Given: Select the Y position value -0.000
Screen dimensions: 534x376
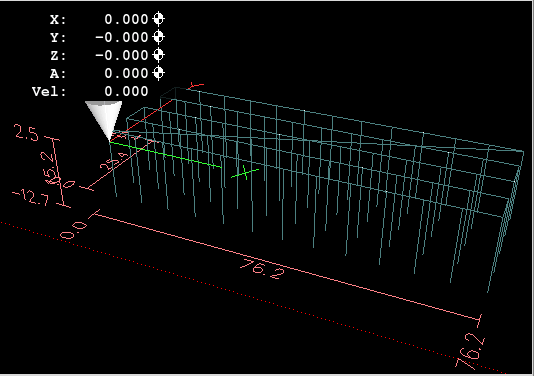Looking at the screenshot, I should pos(122,37).
